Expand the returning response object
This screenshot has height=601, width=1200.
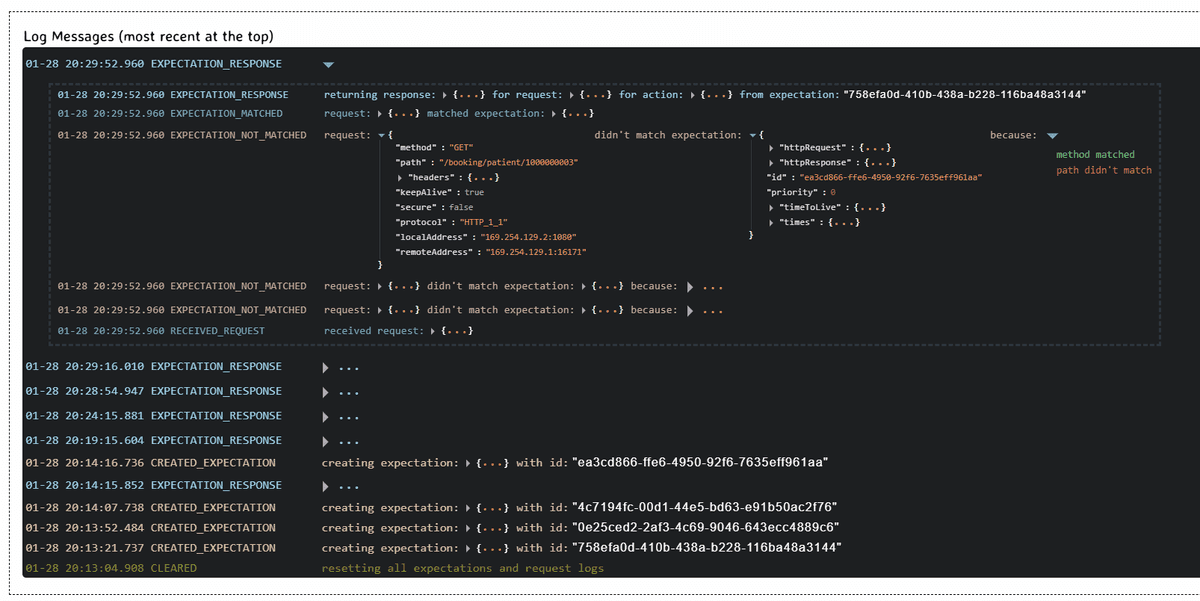[443, 95]
